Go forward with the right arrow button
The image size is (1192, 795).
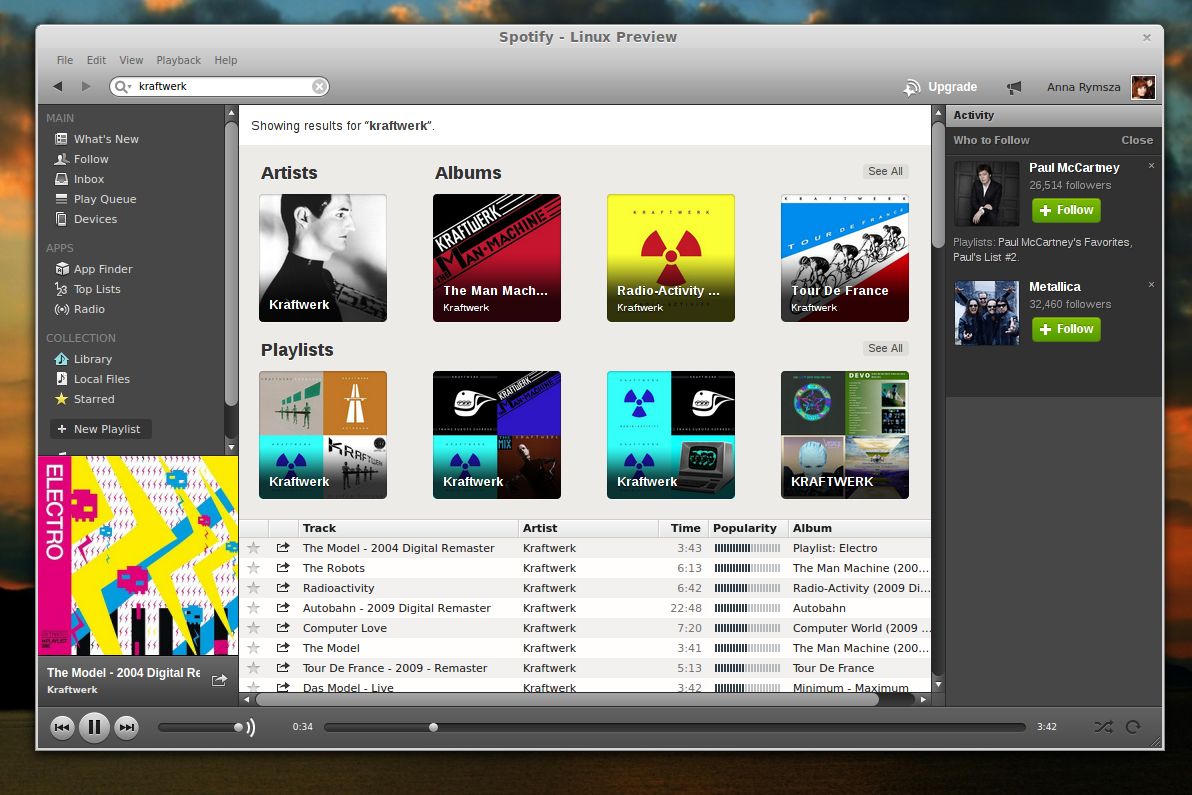click(x=86, y=87)
